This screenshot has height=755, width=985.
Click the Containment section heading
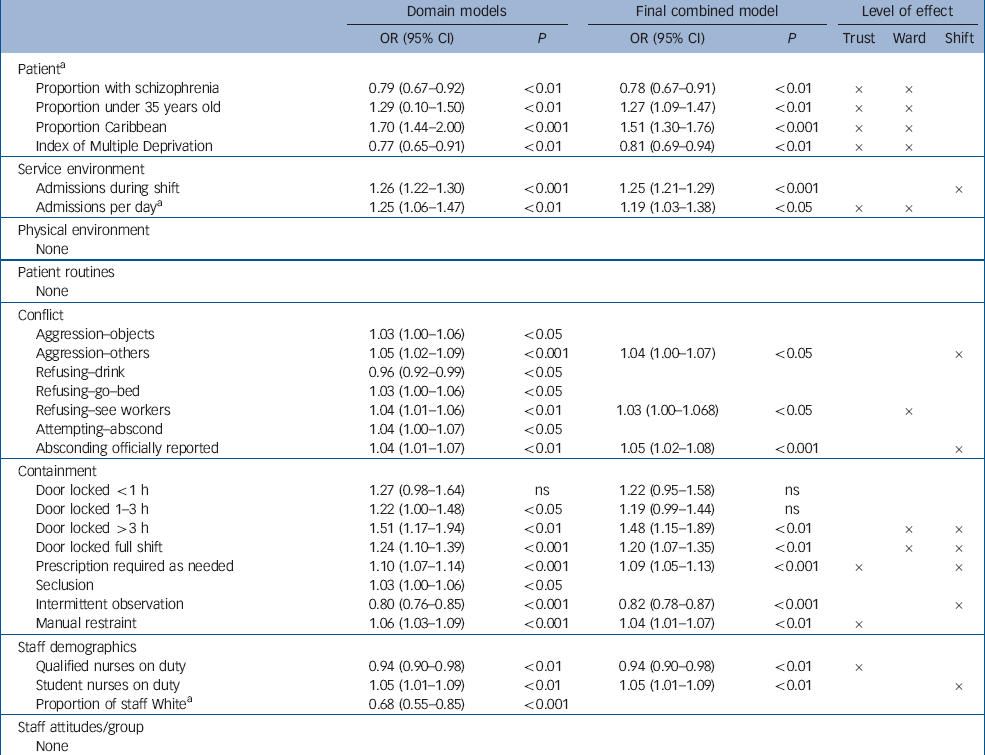coord(57,471)
